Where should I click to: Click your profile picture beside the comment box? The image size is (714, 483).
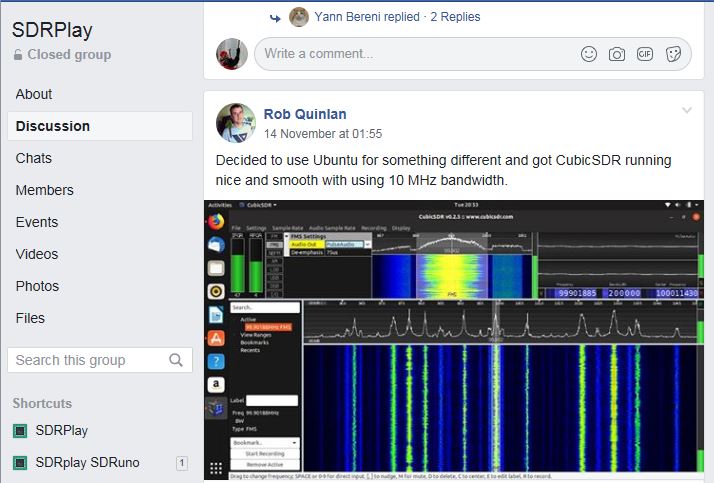pos(232,54)
